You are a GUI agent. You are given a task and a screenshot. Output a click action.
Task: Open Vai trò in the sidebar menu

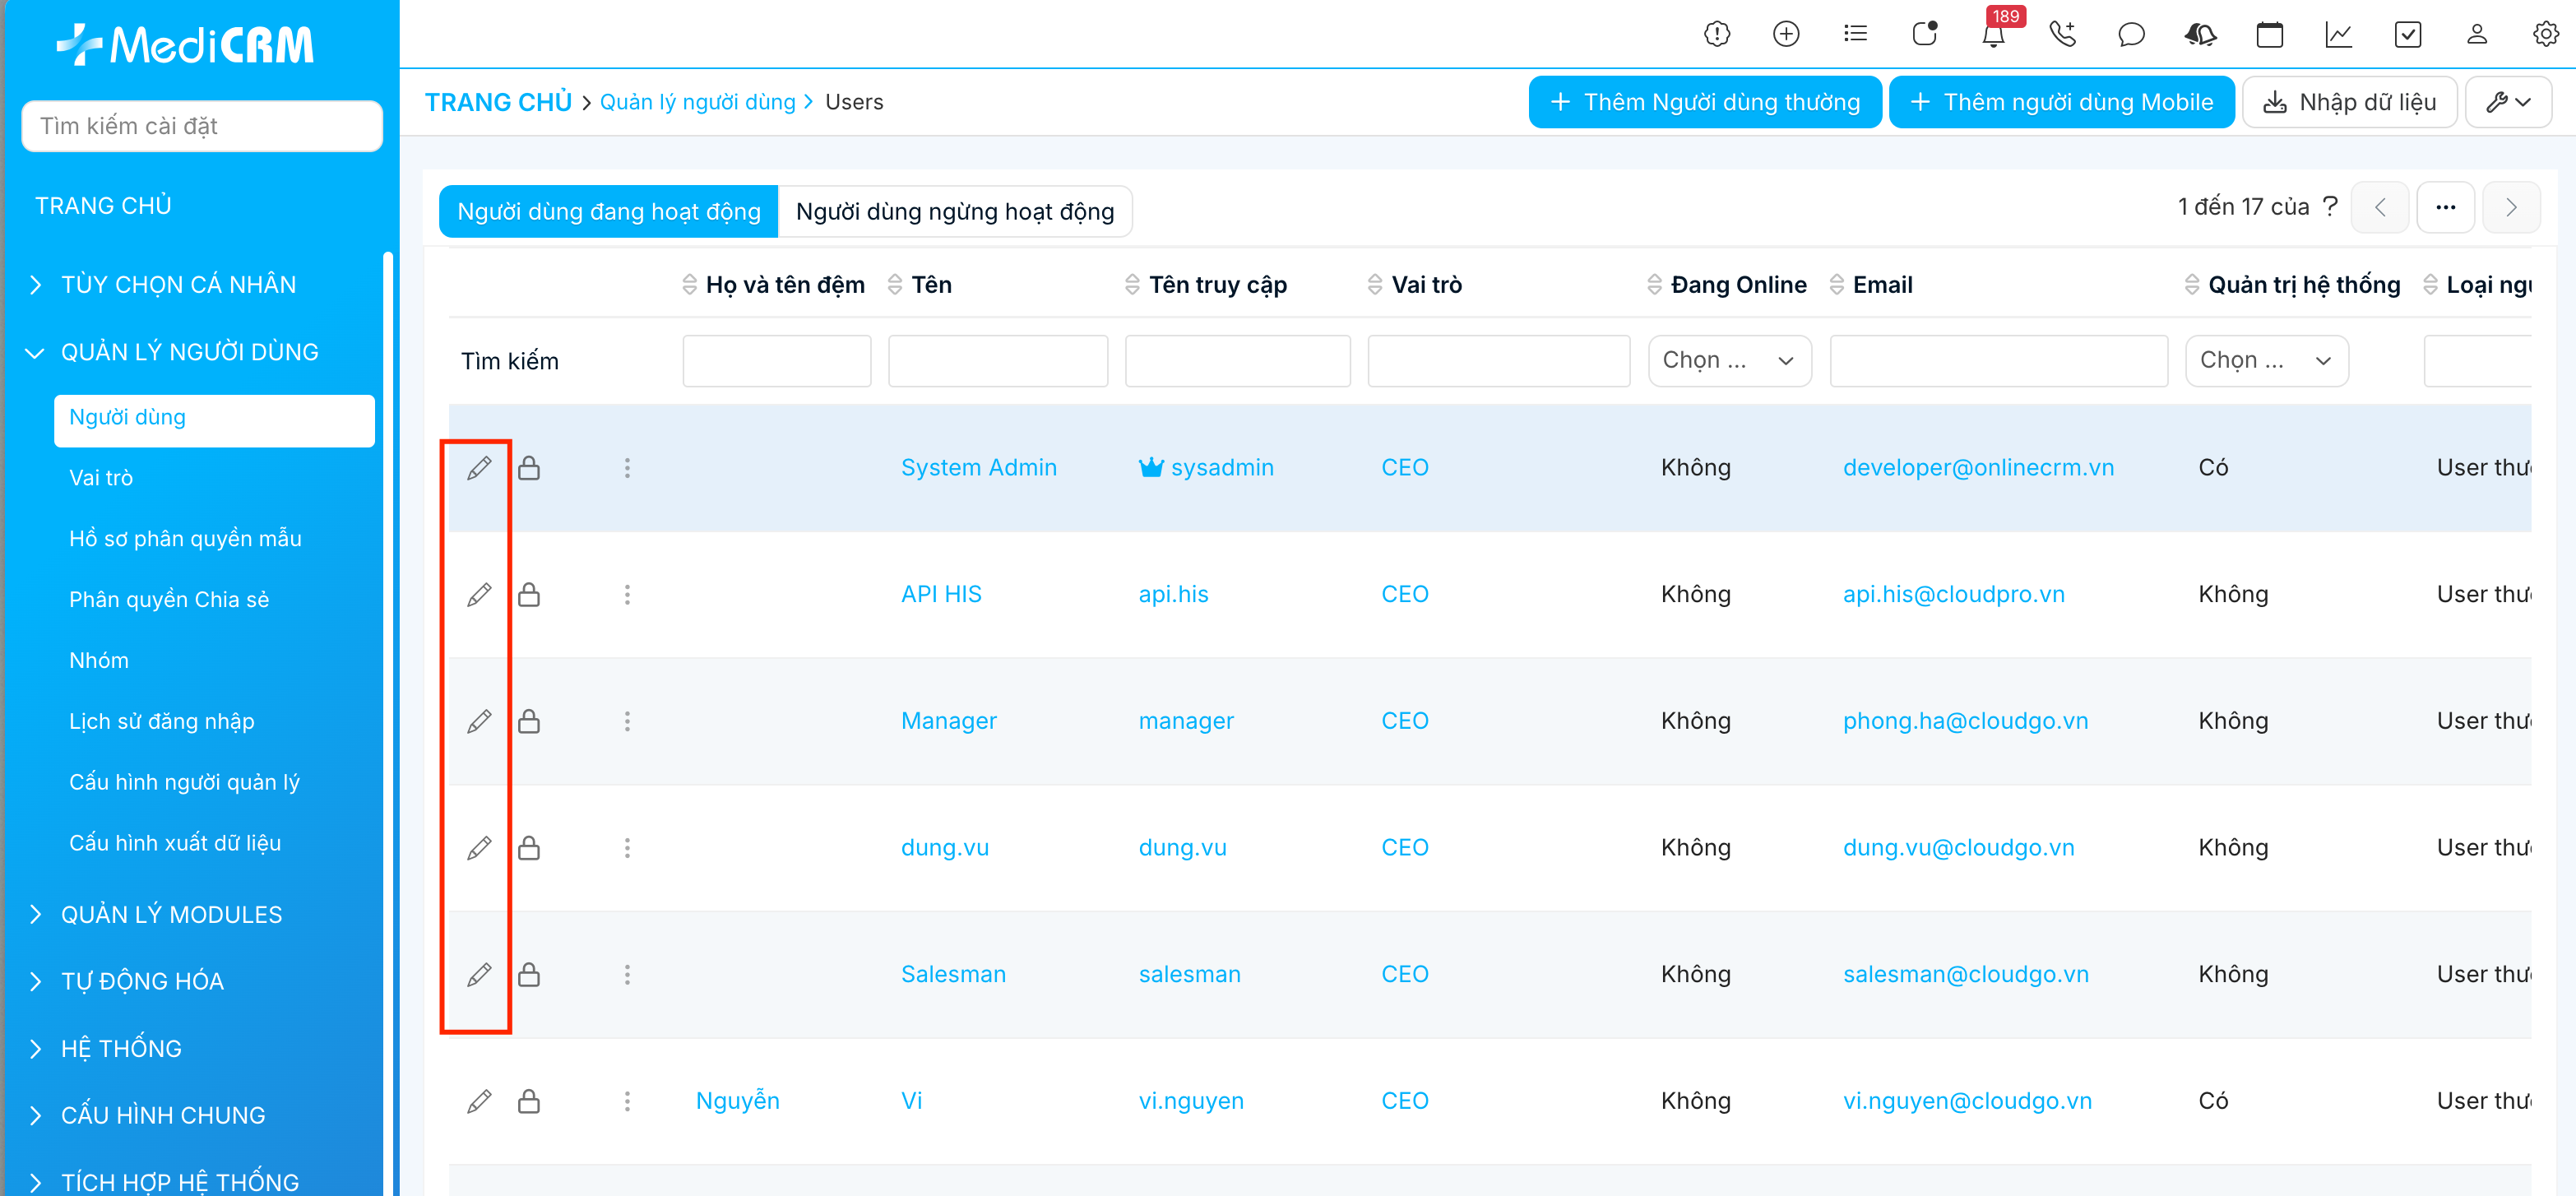pyautogui.click(x=101, y=478)
